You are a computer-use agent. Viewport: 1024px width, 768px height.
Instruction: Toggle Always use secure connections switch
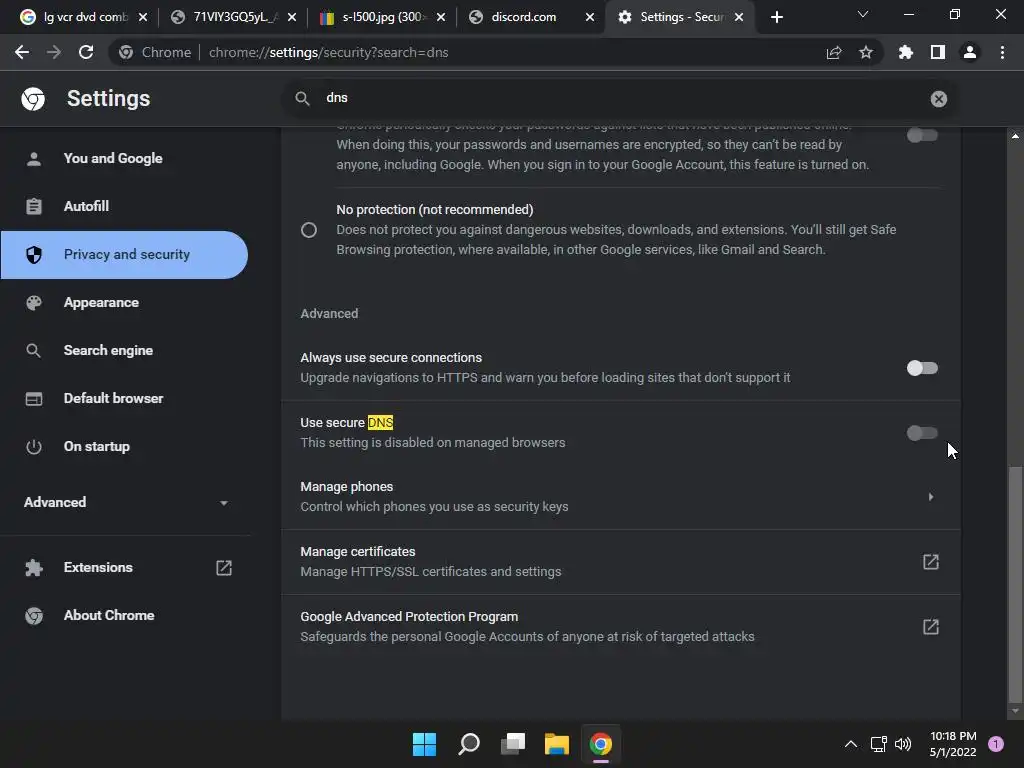(x=922, y=368)
